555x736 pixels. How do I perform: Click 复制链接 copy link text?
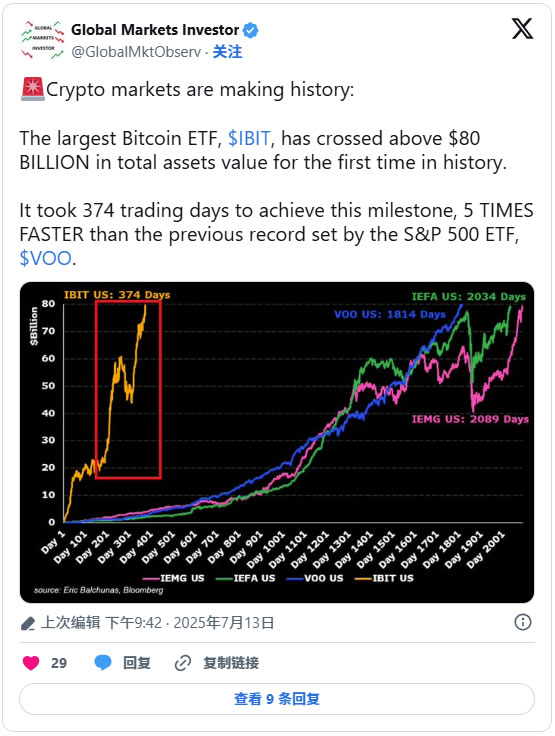(231, 663)
